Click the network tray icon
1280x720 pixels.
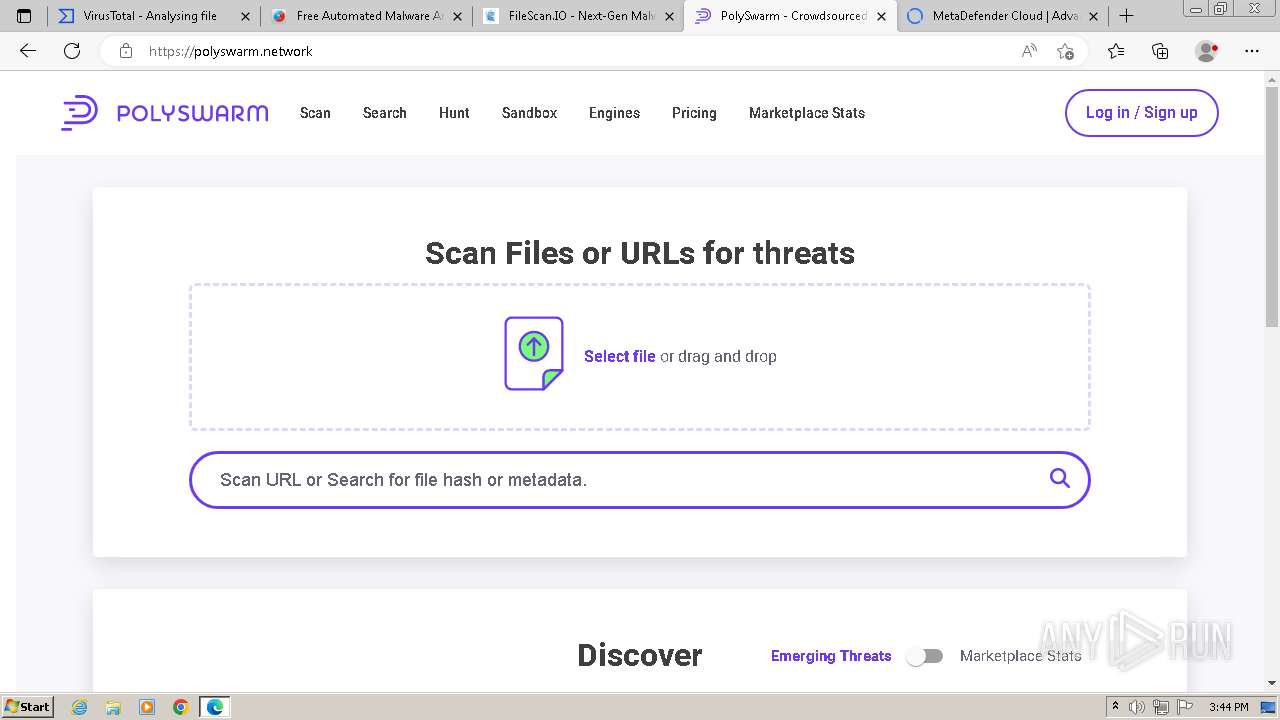(x=1161, y=707)
